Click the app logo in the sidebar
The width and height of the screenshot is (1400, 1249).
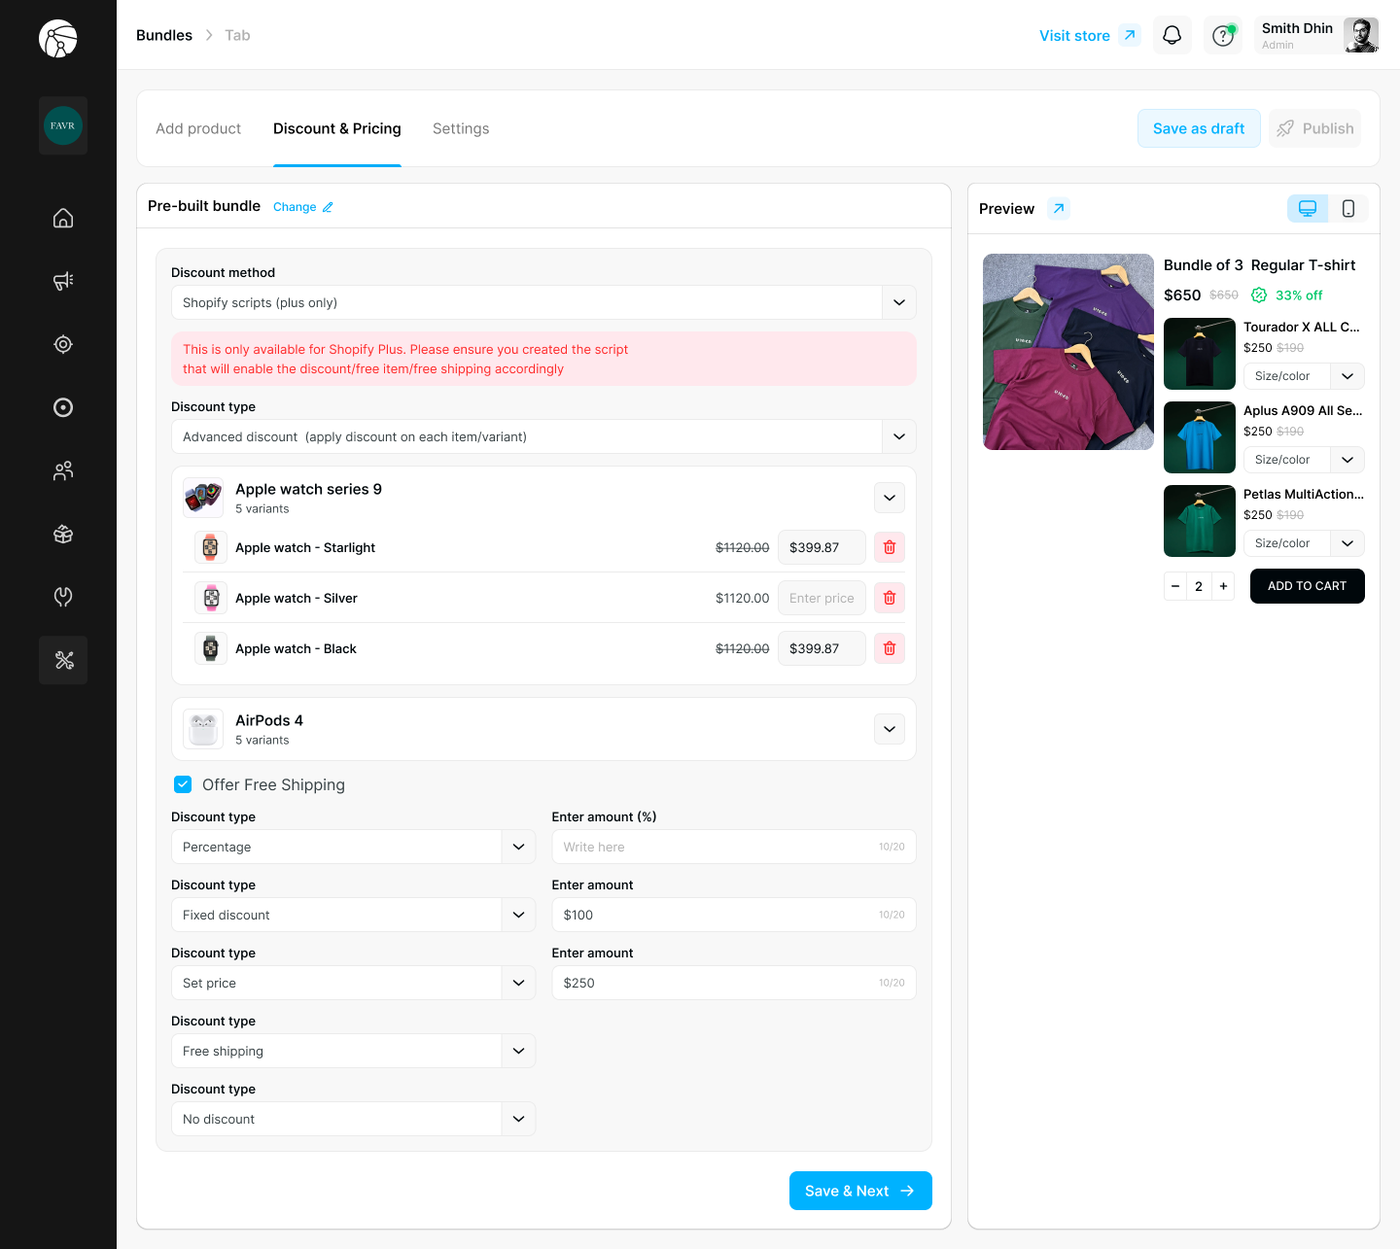coord(58,39)
